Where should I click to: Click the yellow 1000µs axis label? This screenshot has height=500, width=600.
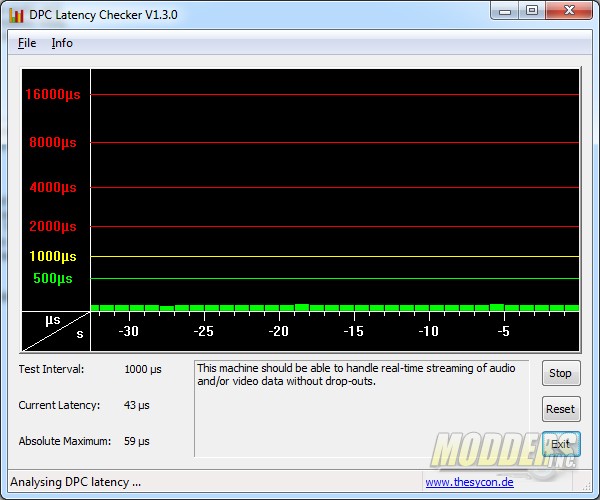[53, 256]
